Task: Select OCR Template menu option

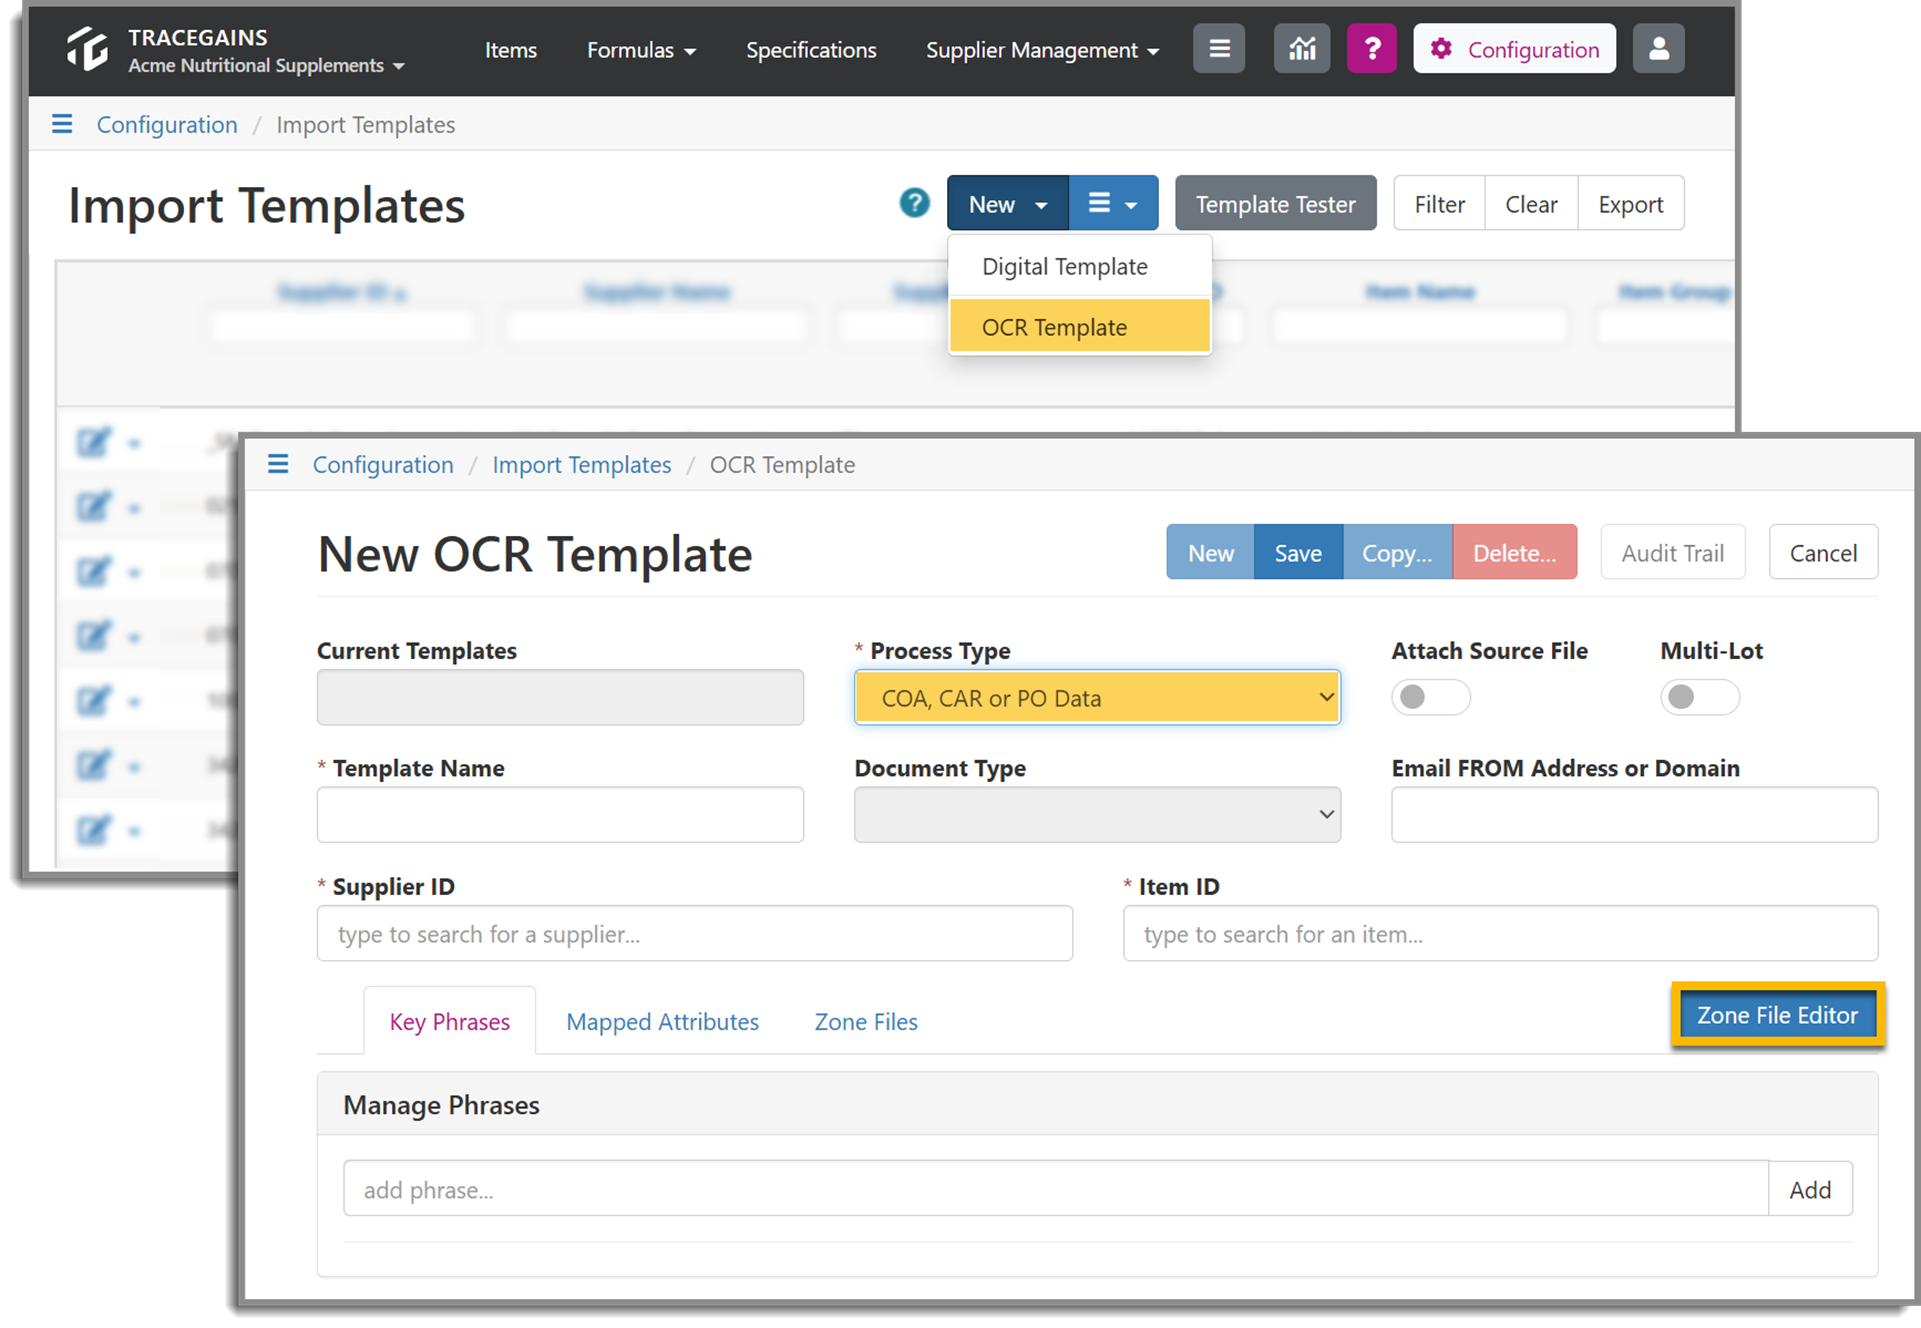Action: 1079,327
